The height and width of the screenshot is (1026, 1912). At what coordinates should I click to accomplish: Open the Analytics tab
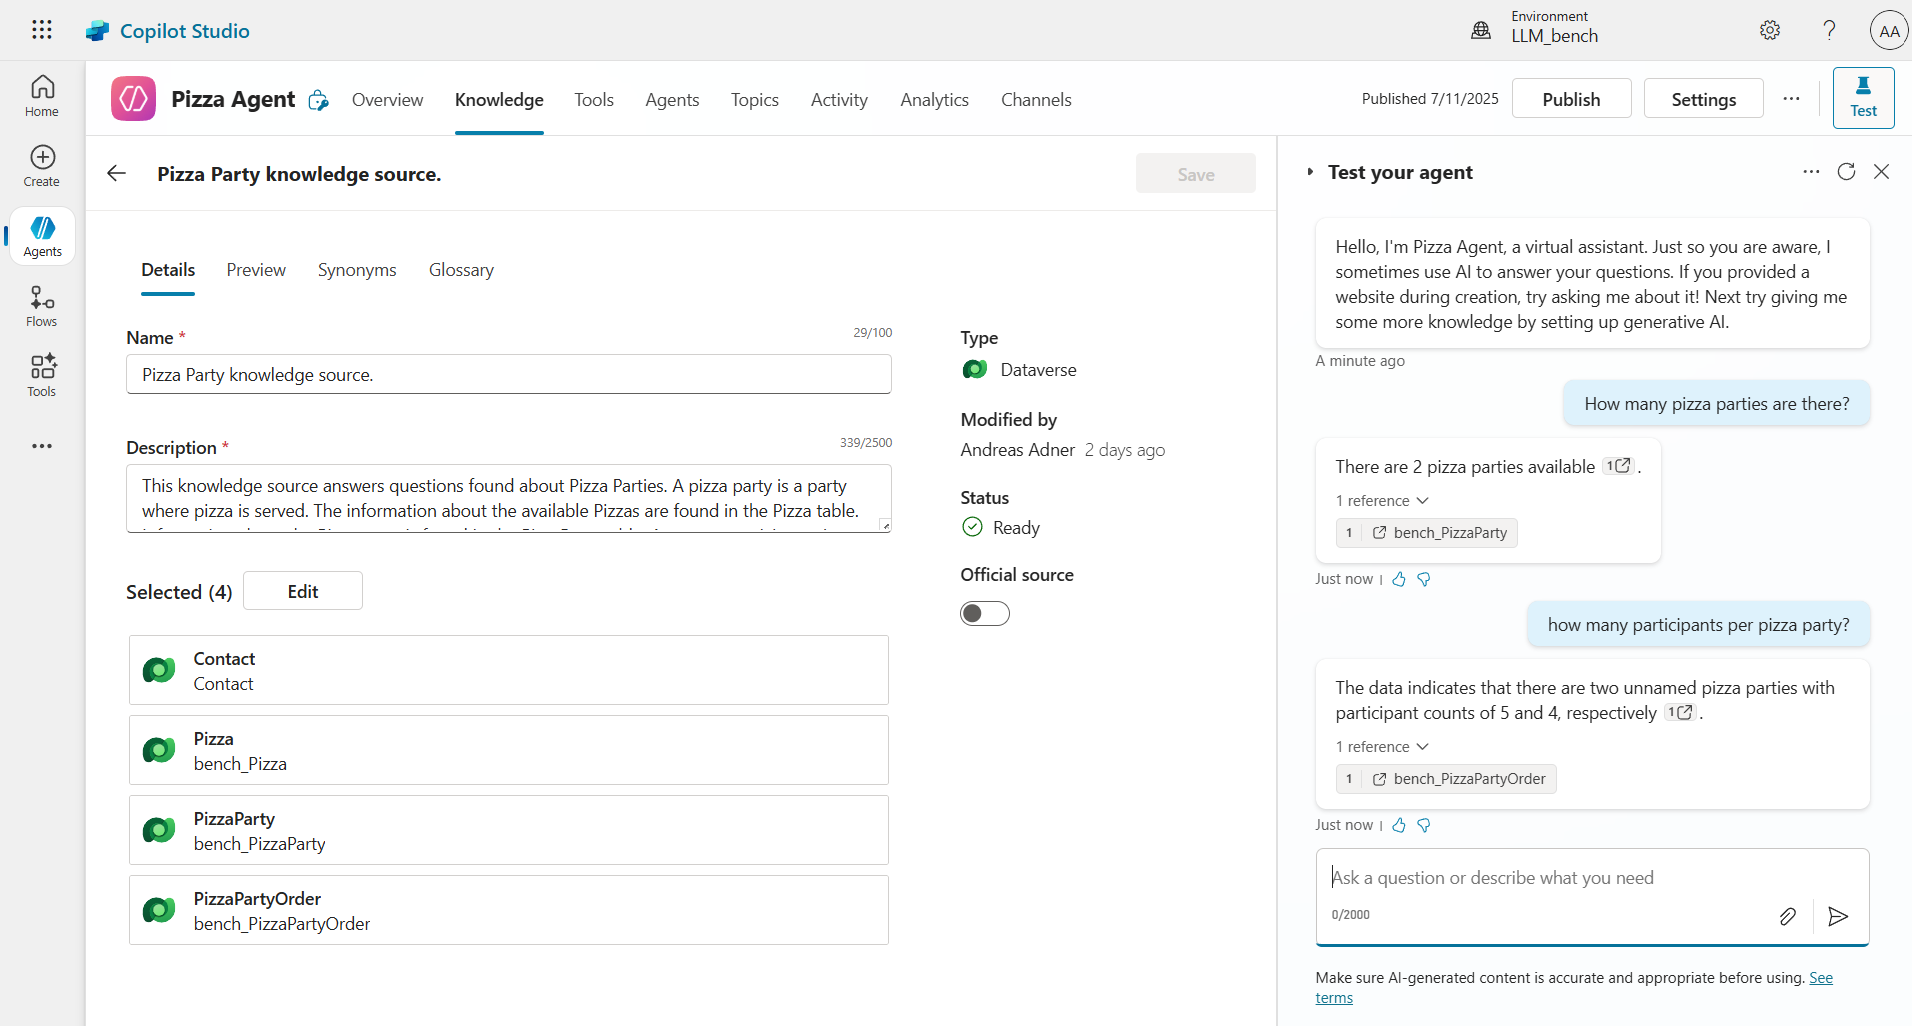(934, 99)
